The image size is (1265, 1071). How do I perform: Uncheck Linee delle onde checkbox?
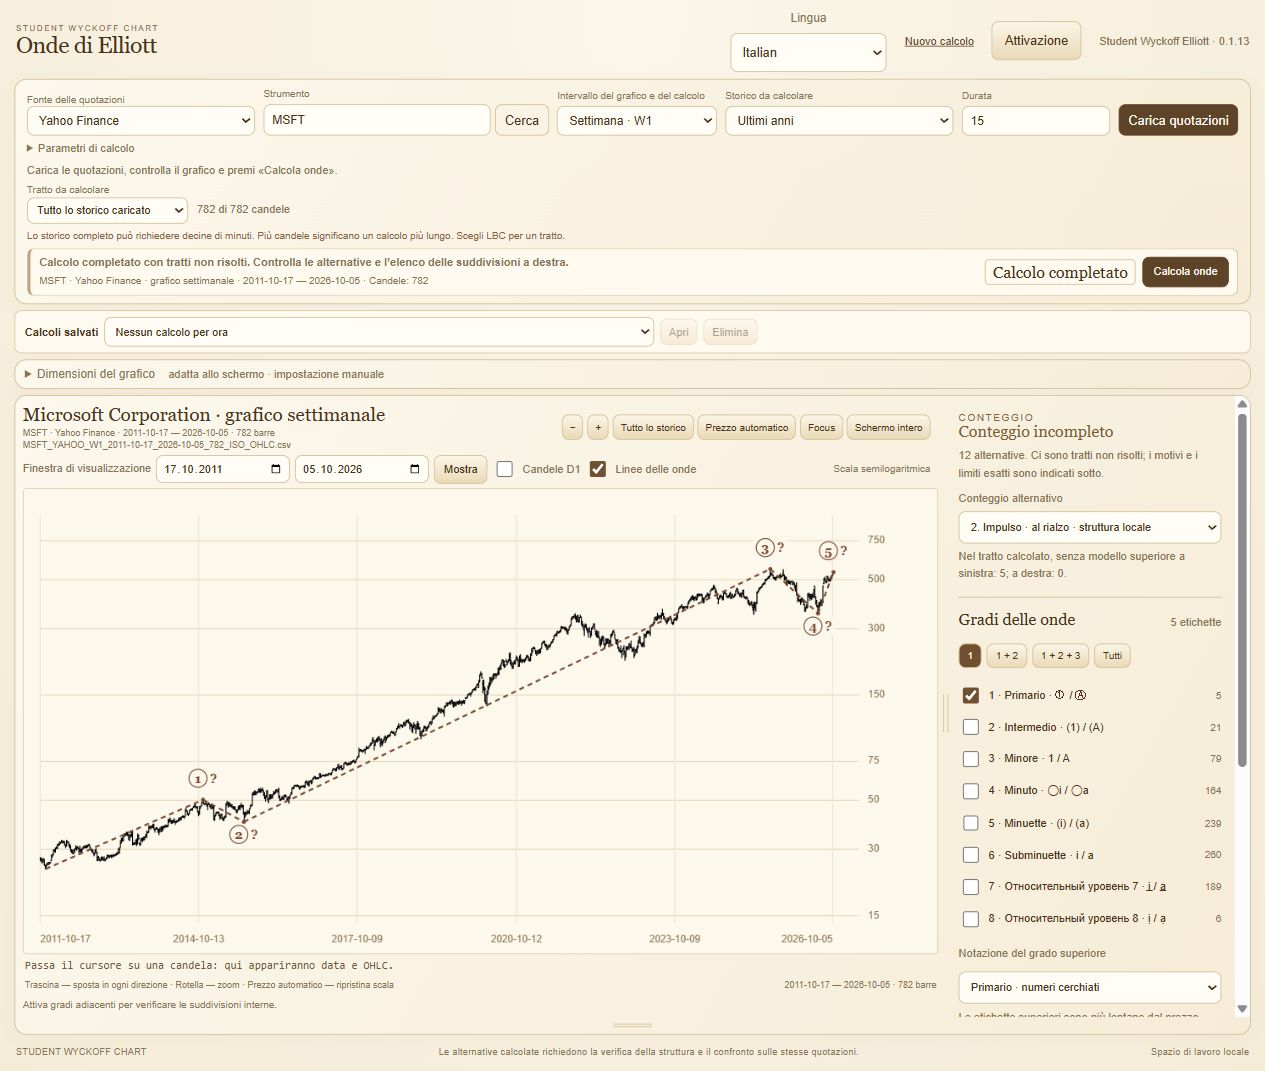[598, 469]
